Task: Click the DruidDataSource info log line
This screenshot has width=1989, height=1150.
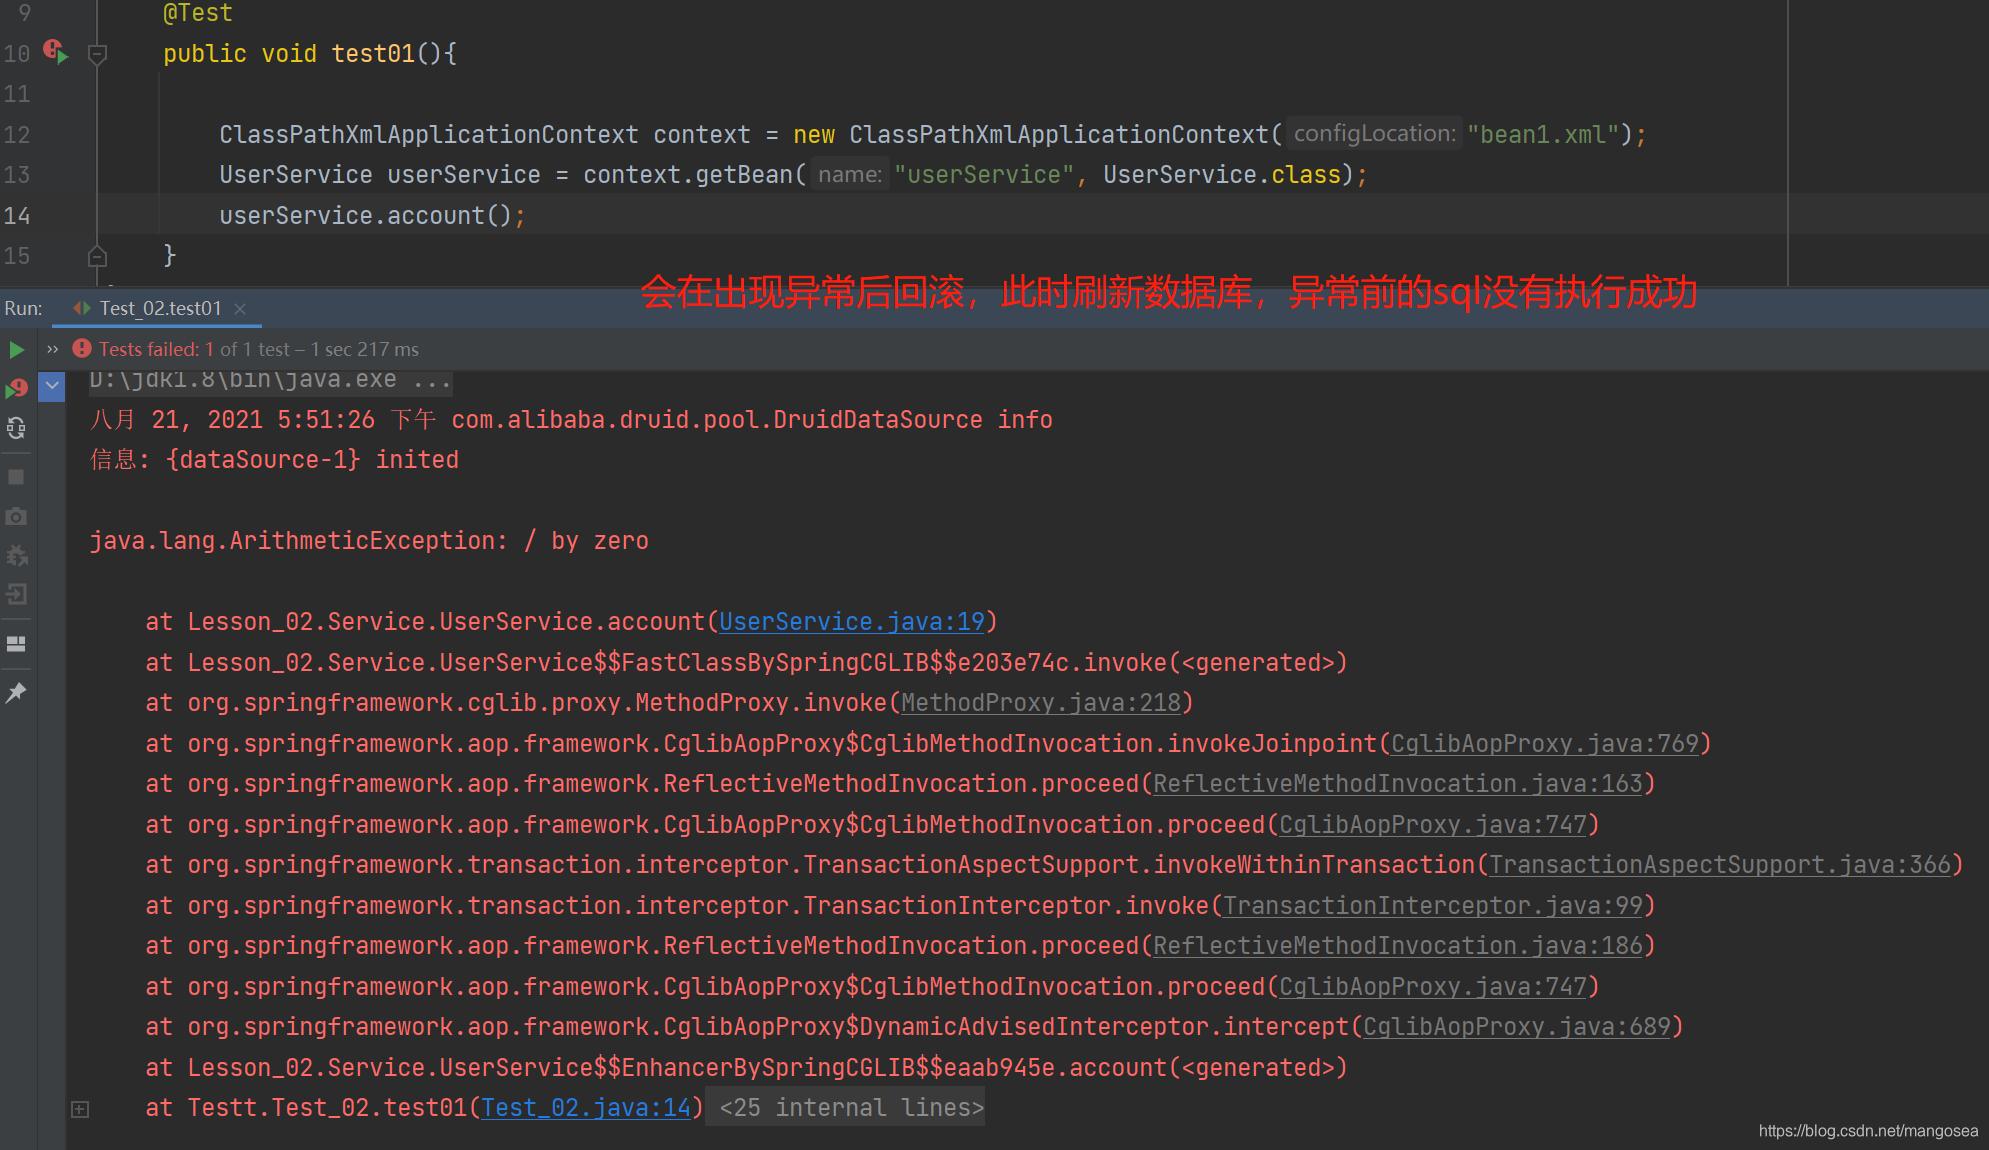Action: tap(571, 420)
